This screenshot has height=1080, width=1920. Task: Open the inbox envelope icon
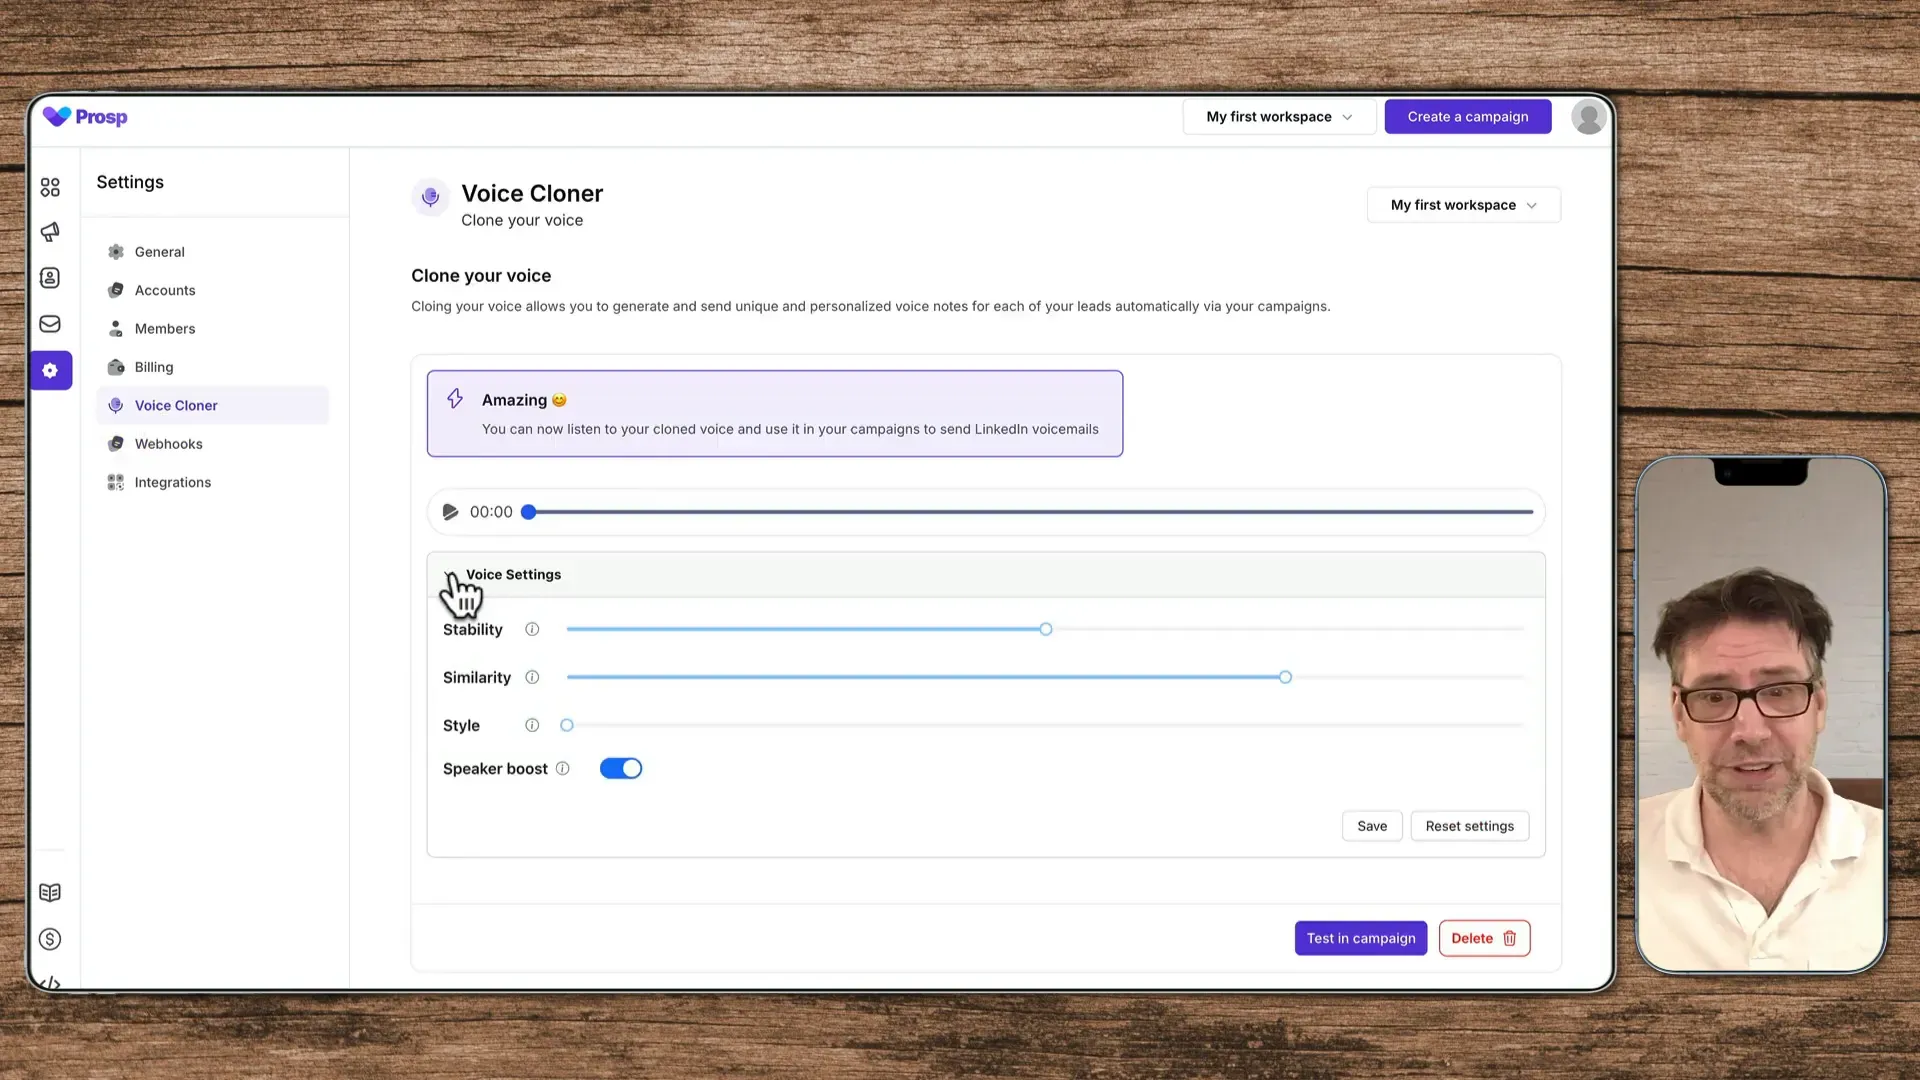(50, 324)
